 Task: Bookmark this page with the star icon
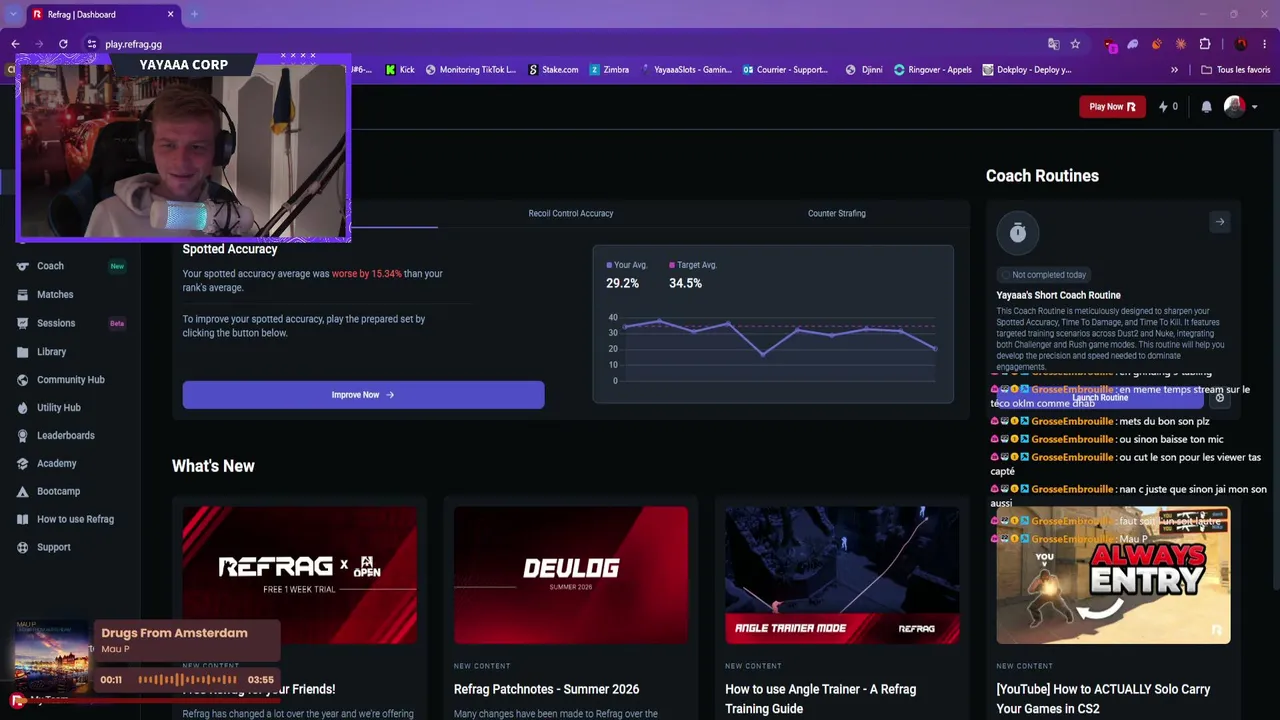[x=1075, y=44]
